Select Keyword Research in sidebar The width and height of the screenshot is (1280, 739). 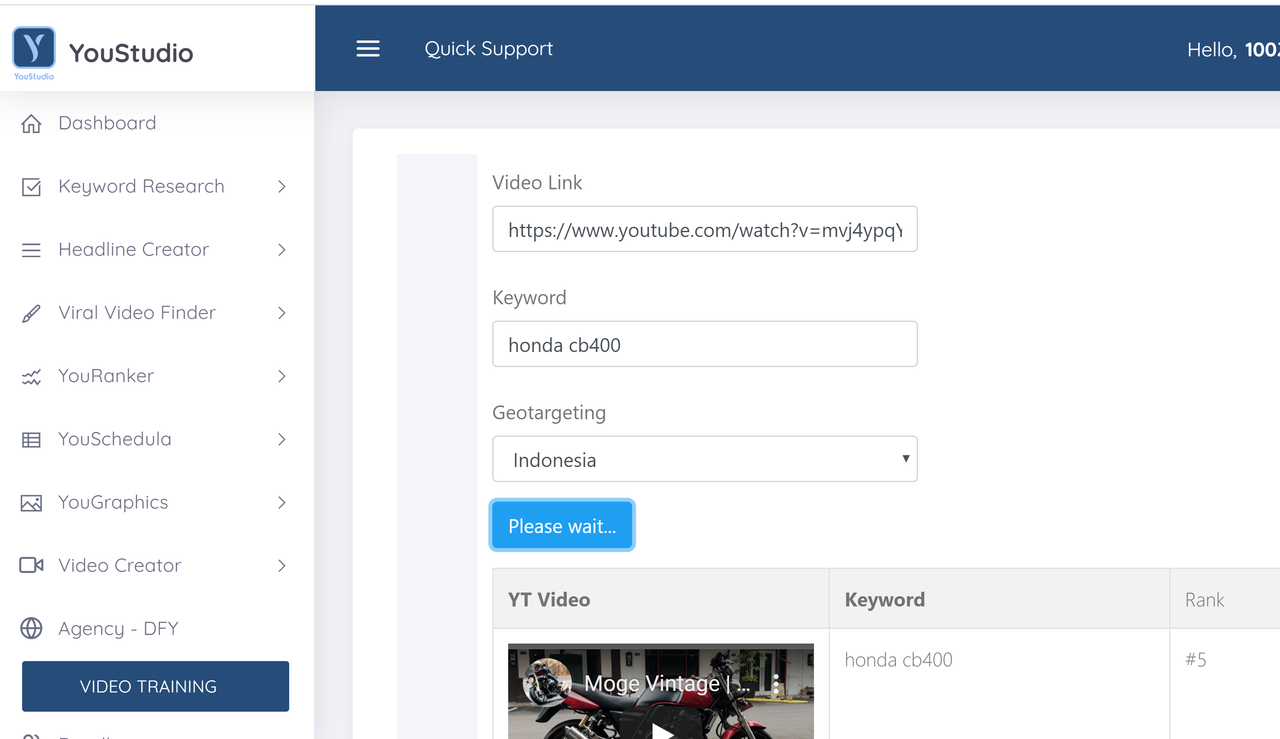[x=141, y=186]
